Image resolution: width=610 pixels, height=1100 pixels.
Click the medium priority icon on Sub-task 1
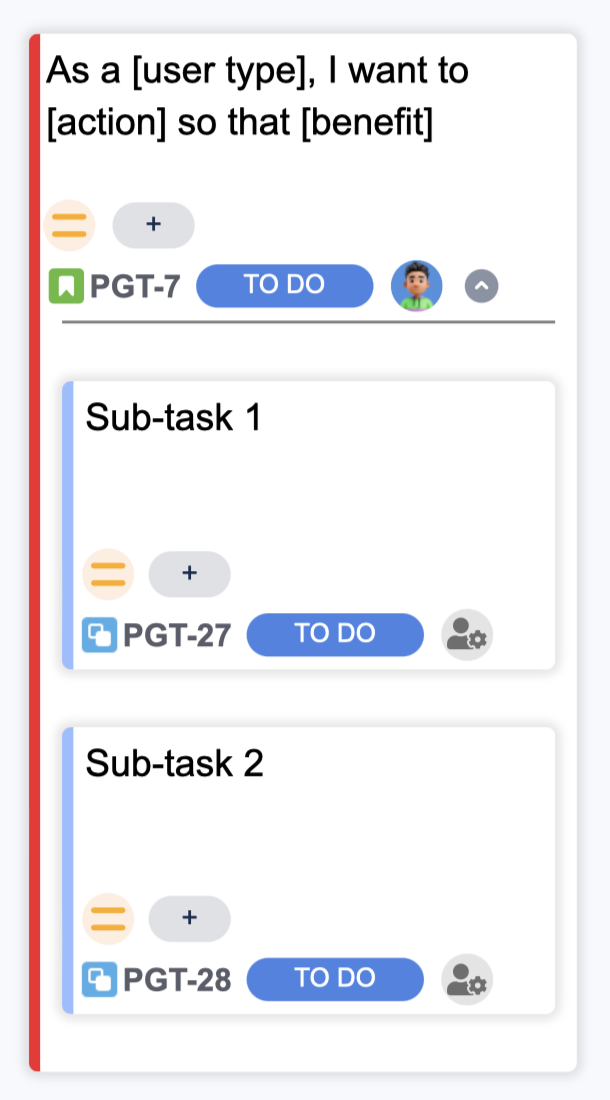(107, 574)
